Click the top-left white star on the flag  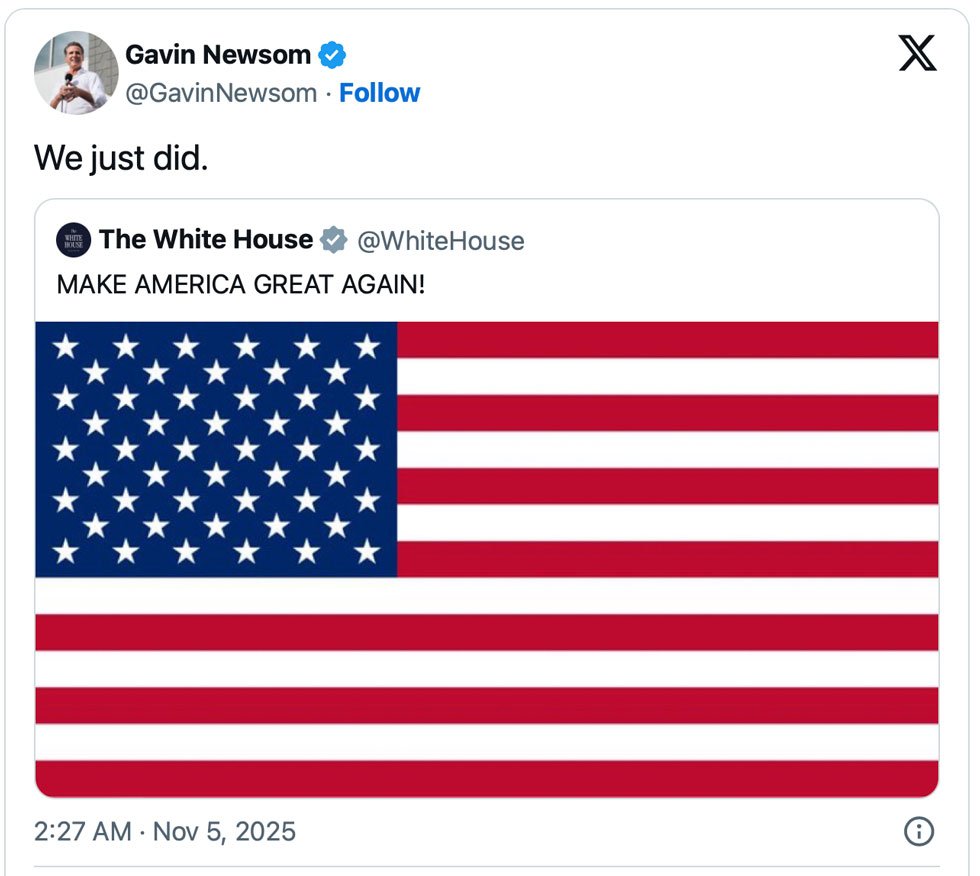pos(65,346)
